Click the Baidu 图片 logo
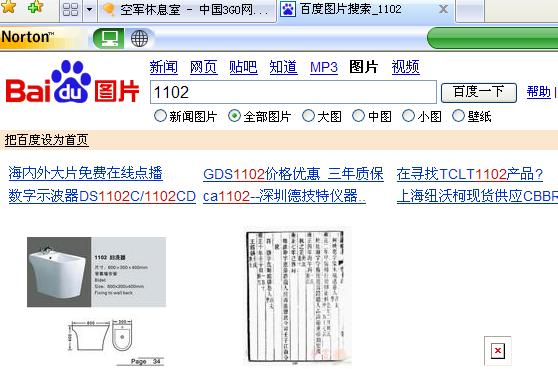This screenshot has height=369, width=558. (72, 82)
